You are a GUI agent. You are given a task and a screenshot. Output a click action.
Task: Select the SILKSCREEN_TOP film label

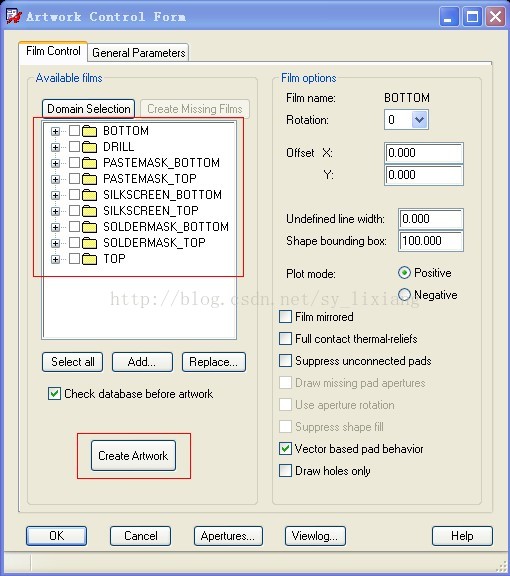(151, 211)
